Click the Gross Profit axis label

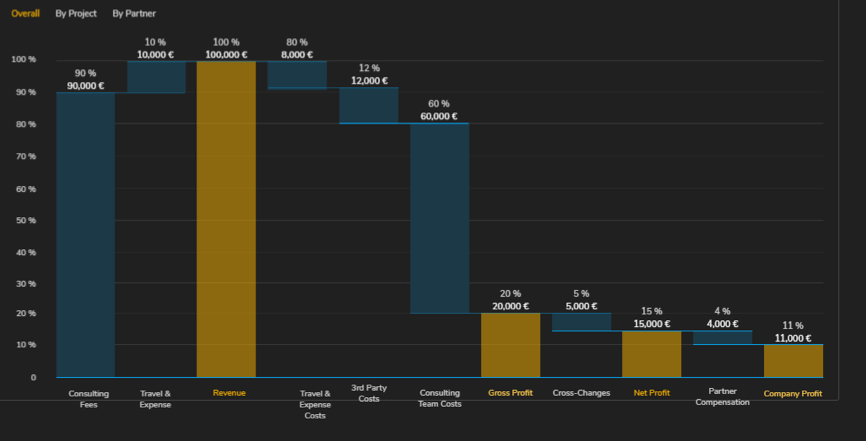pyautogui.click(x=510, y=393)
